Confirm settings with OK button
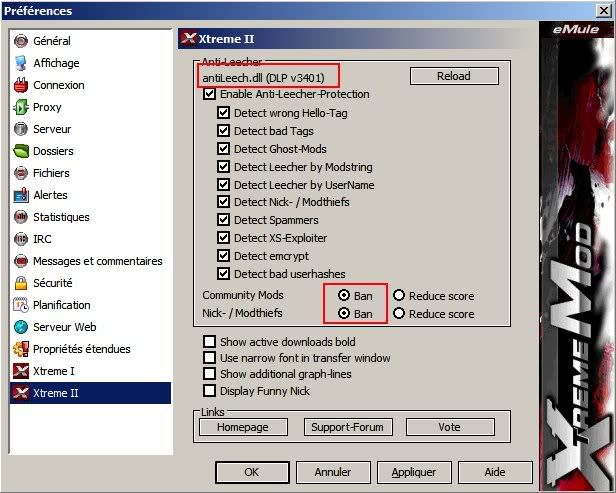This screenshot has height=493, width=616. [252, 472]
